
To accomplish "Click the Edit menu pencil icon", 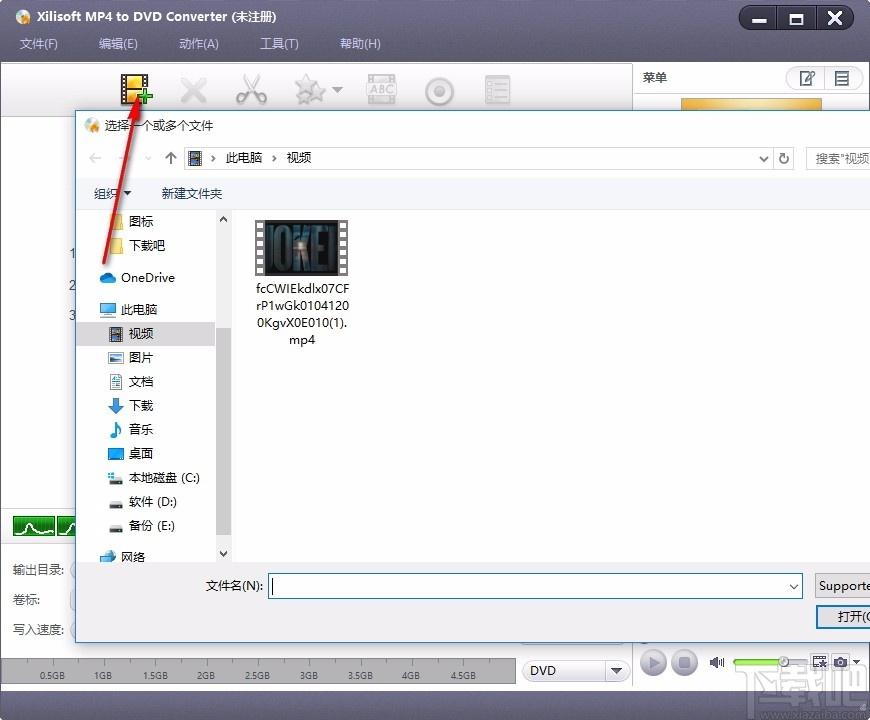I will coord(807,78).
